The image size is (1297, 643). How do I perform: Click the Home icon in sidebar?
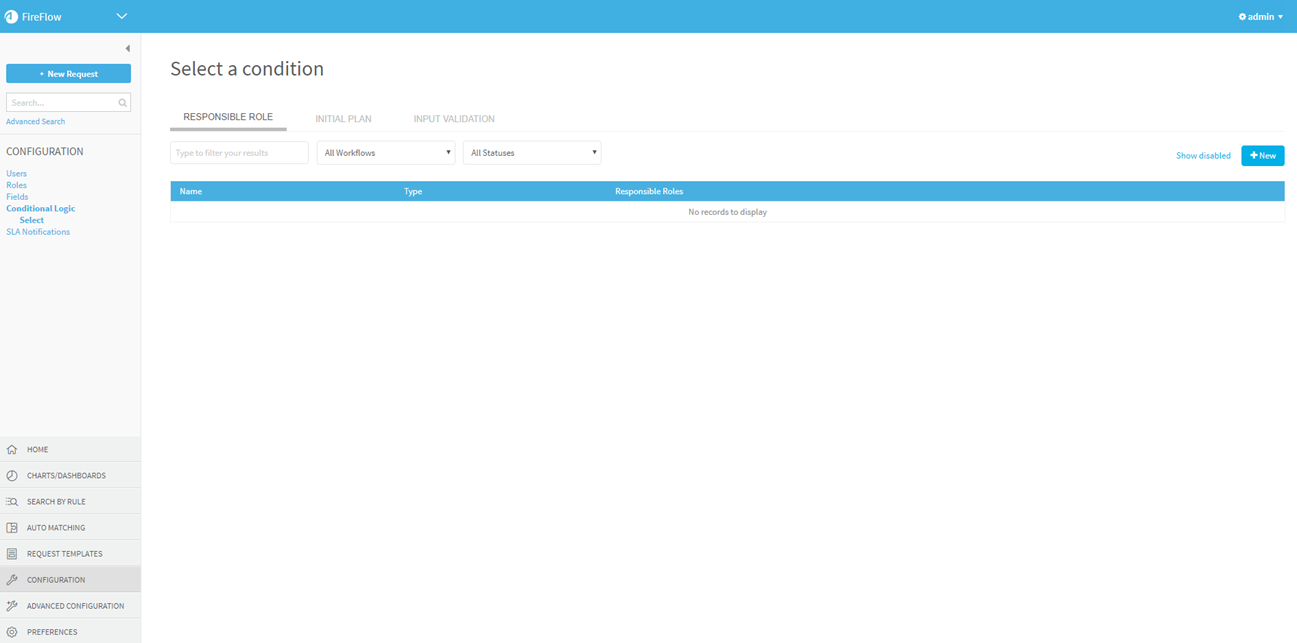[x=12, y=450]
